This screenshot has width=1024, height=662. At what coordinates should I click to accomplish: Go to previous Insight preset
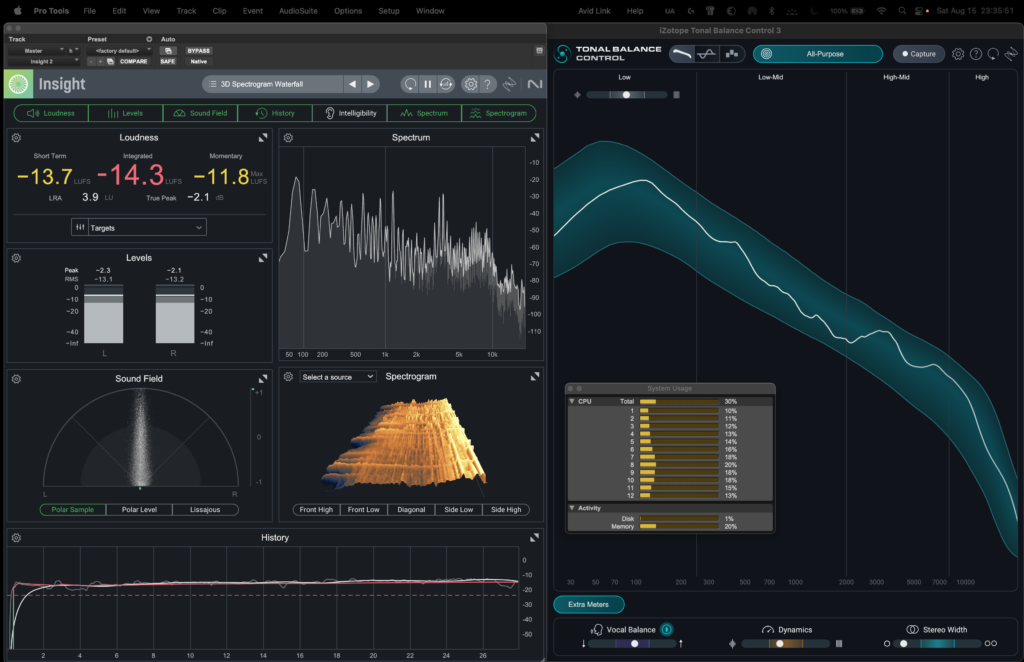click(352, 84)
